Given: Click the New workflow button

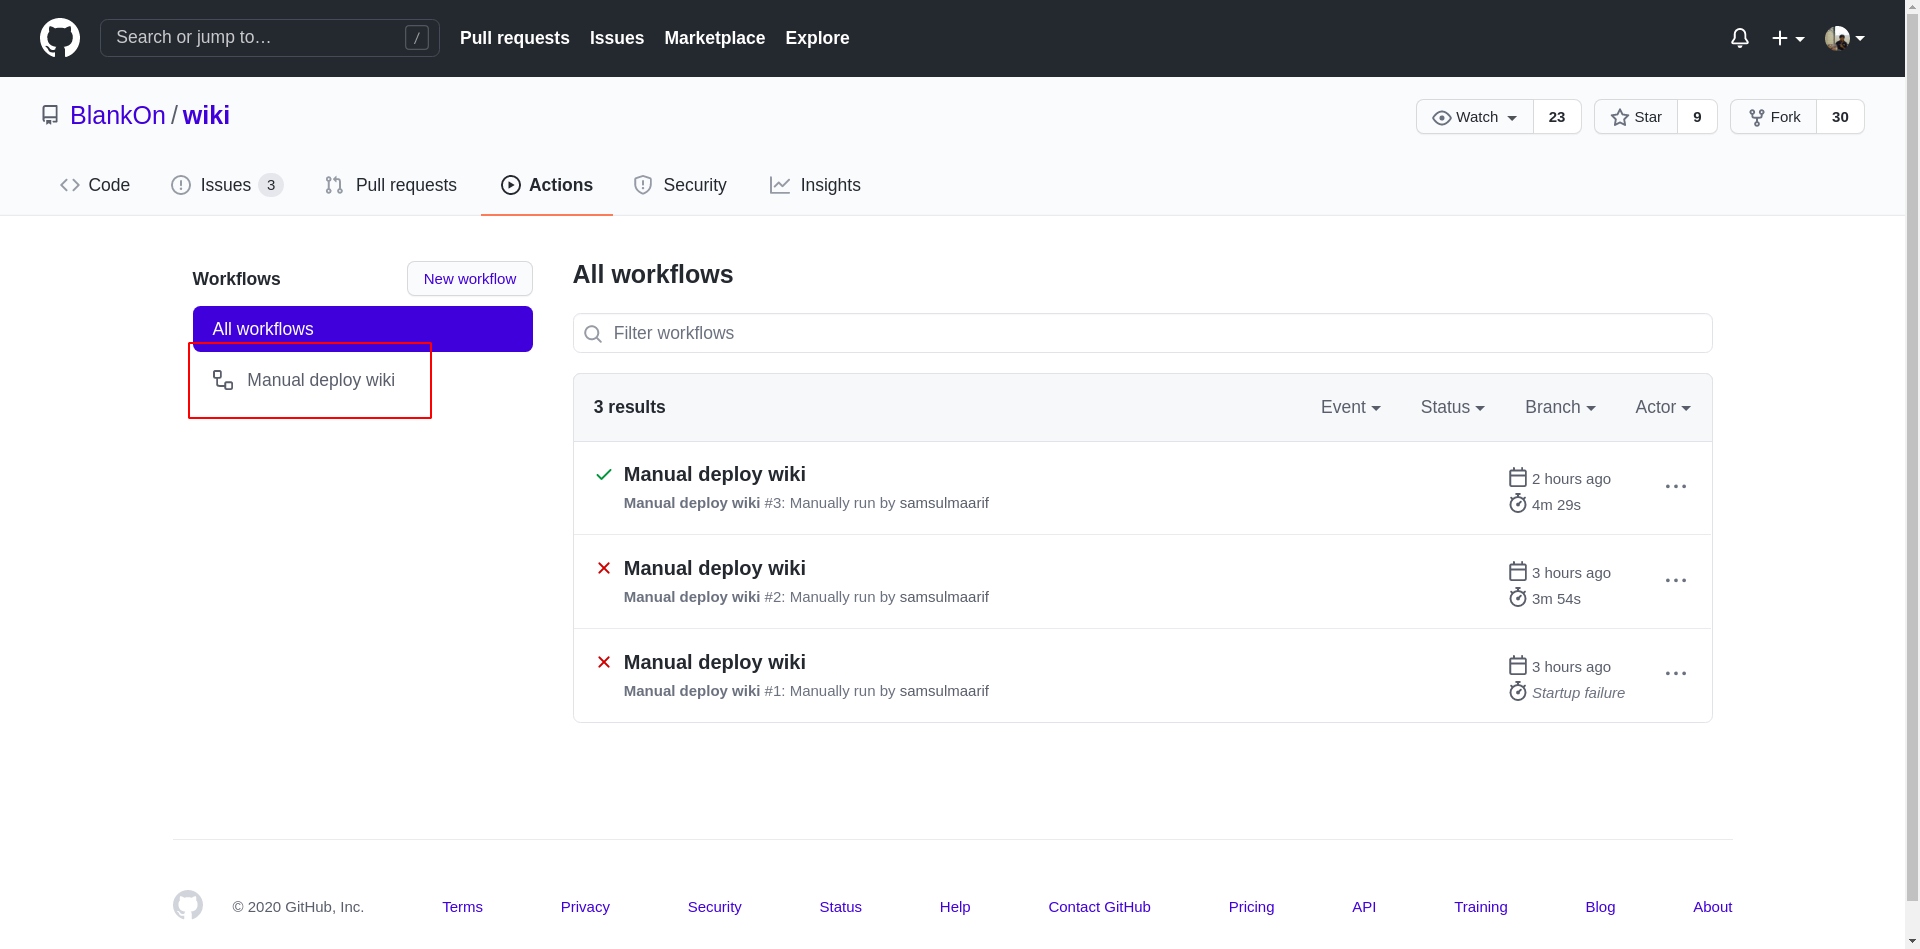Looking at the screenshot, I should pos(470,279).
